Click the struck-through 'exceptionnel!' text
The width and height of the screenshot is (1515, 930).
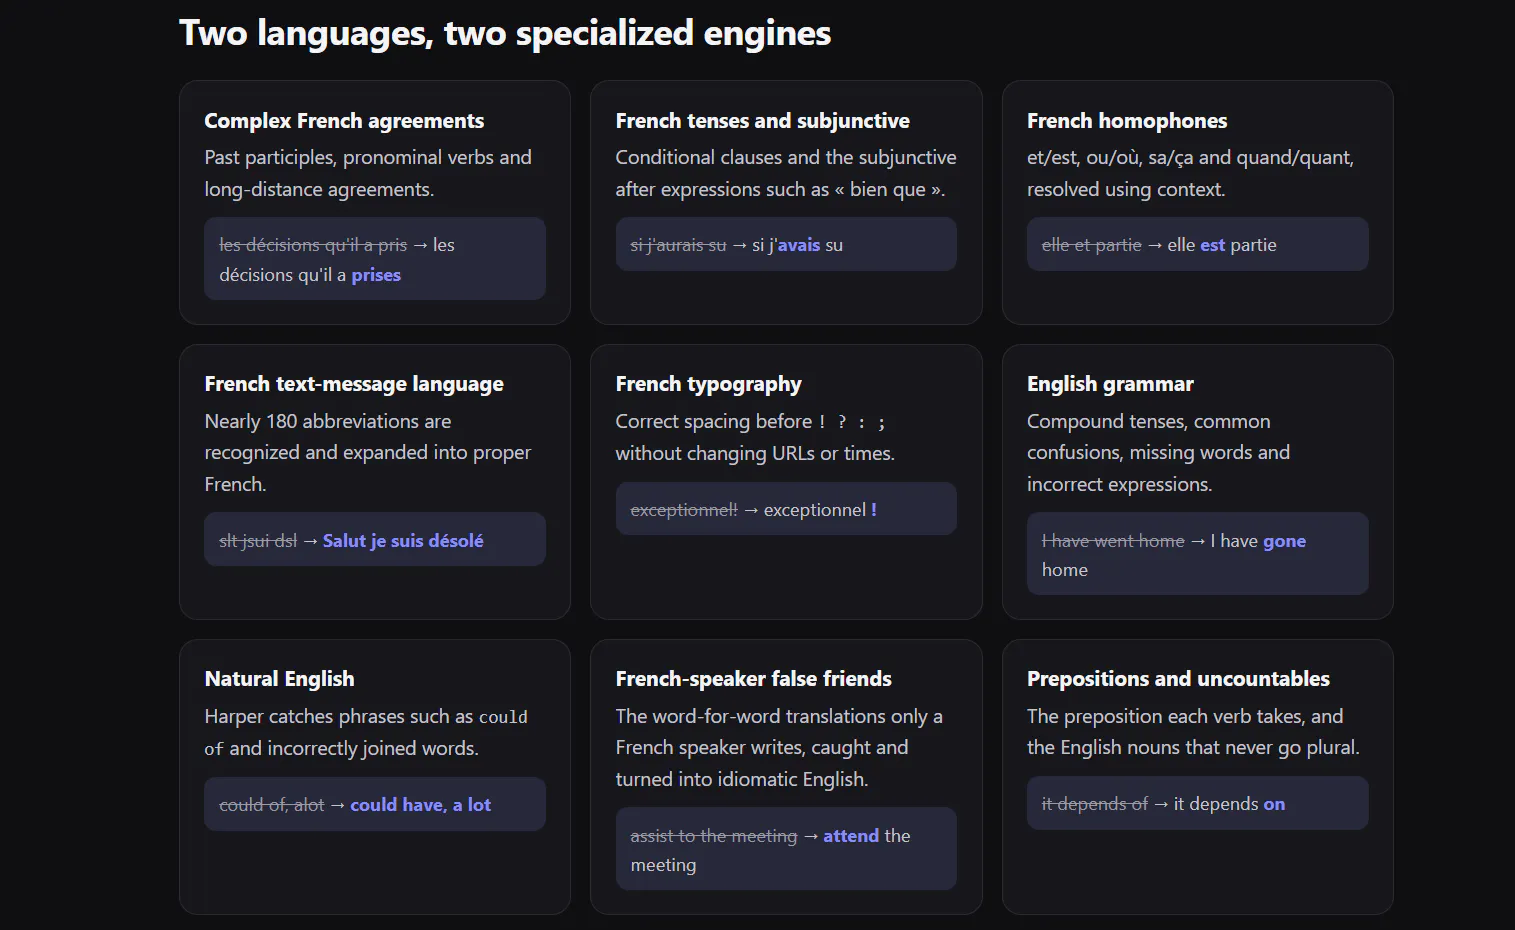point(684,510)
